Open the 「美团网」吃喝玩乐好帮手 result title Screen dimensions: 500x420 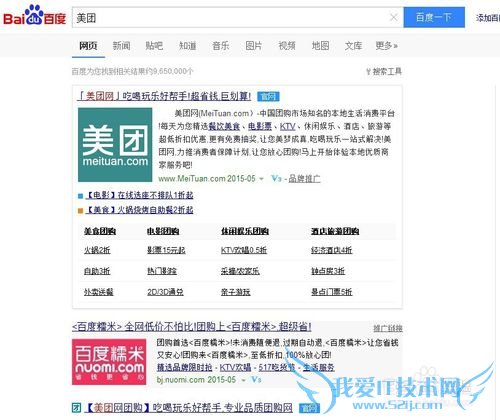tap(164, 96)
